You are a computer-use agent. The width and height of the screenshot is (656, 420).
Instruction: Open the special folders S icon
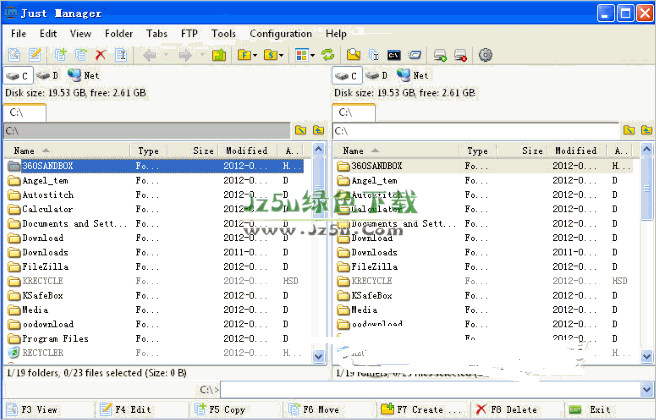coord(271,55)
